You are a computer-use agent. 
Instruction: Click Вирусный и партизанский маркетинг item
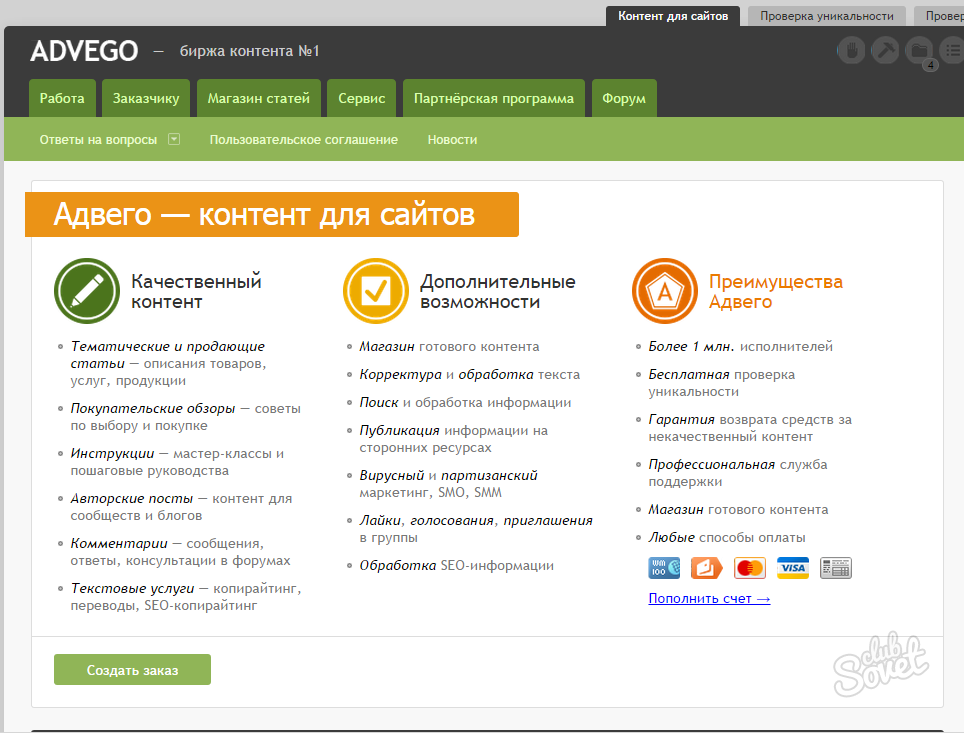448,484
